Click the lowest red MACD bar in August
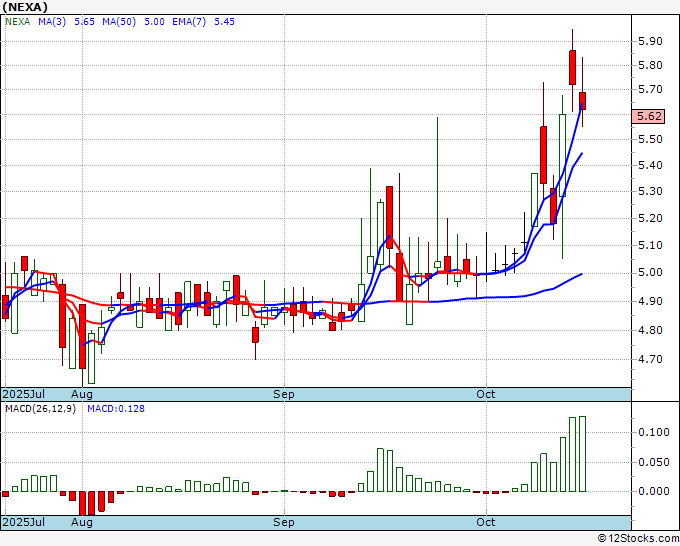Image resolution: width=680 pixels, height=546 pixels. coord(82,503)
